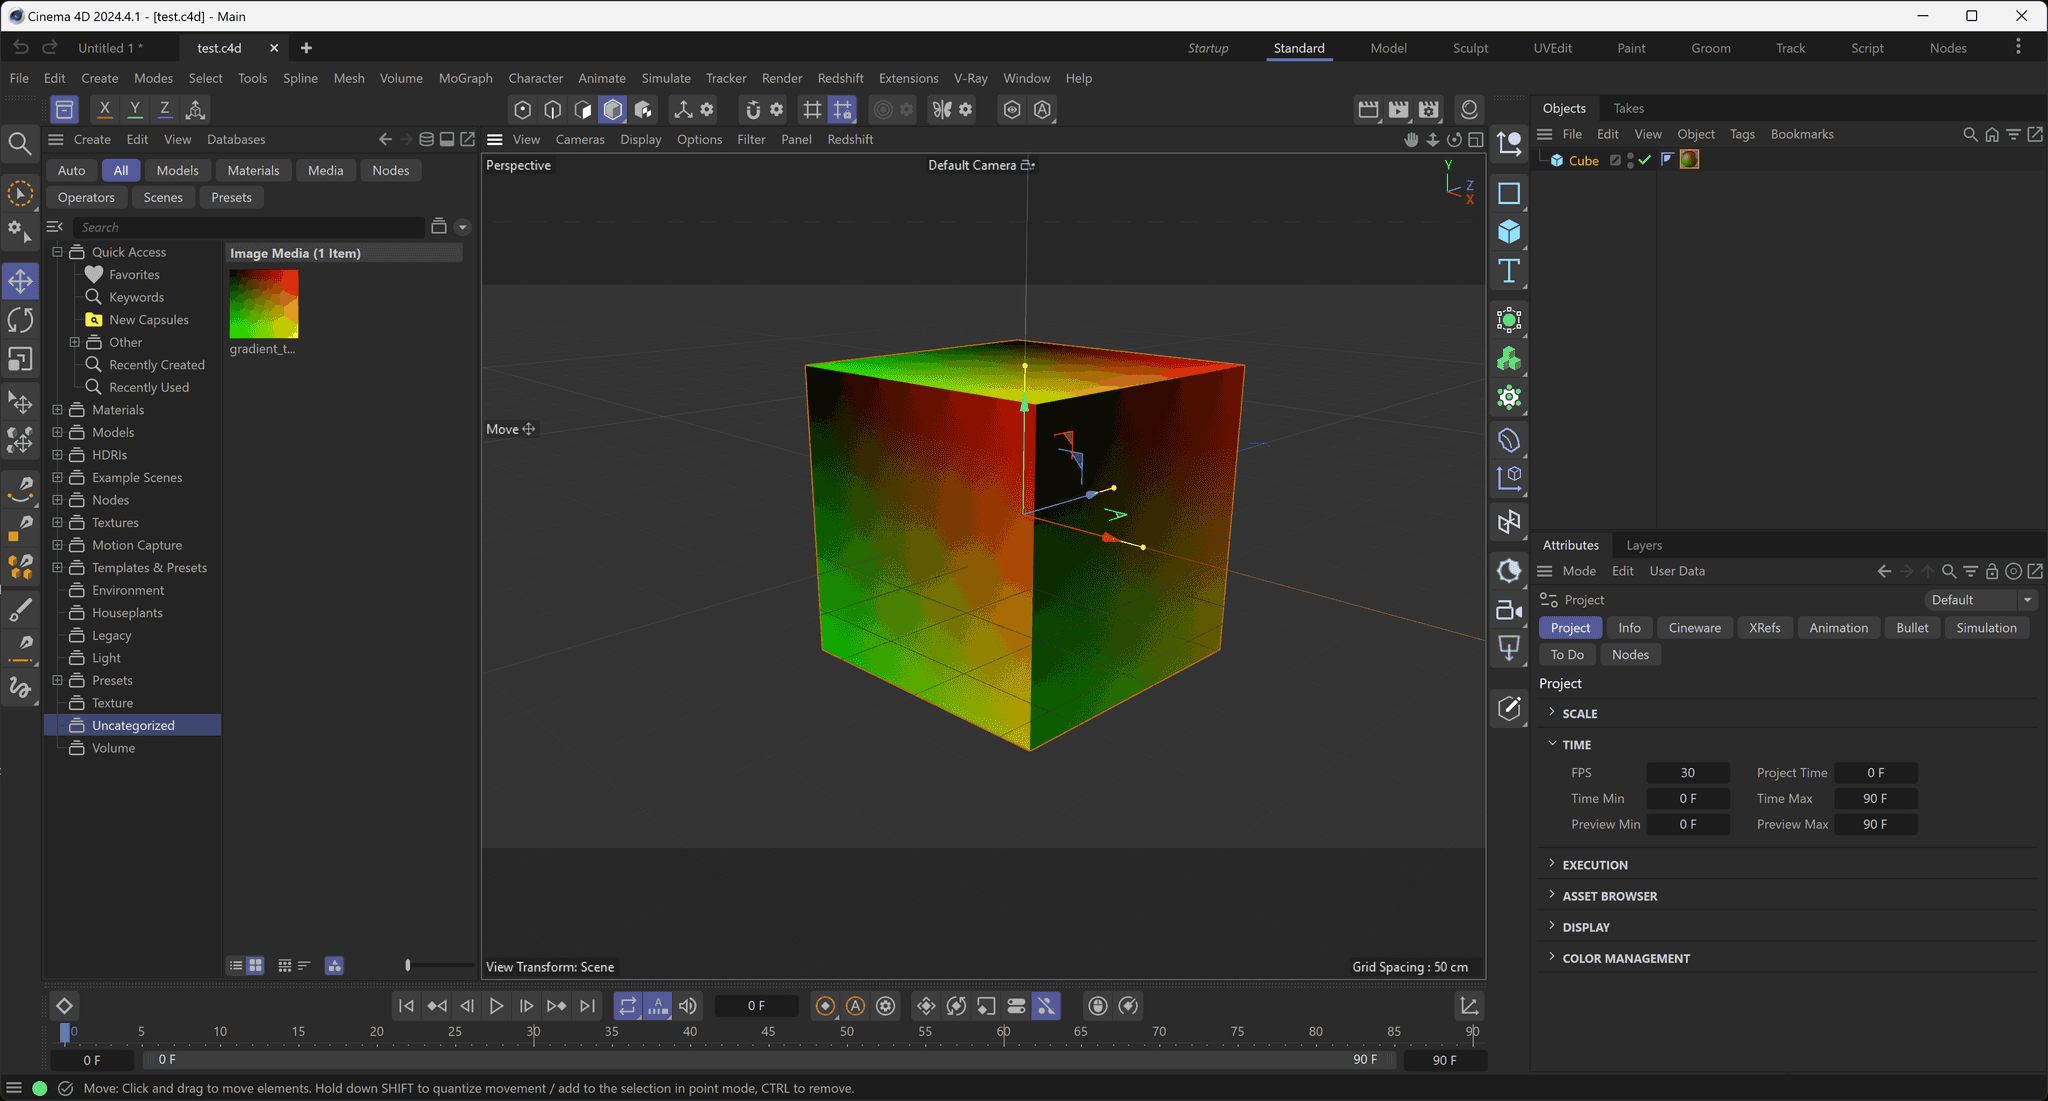Click the asset Search field
This screenshot has height=1101, width=2048.
click(250, 227)
